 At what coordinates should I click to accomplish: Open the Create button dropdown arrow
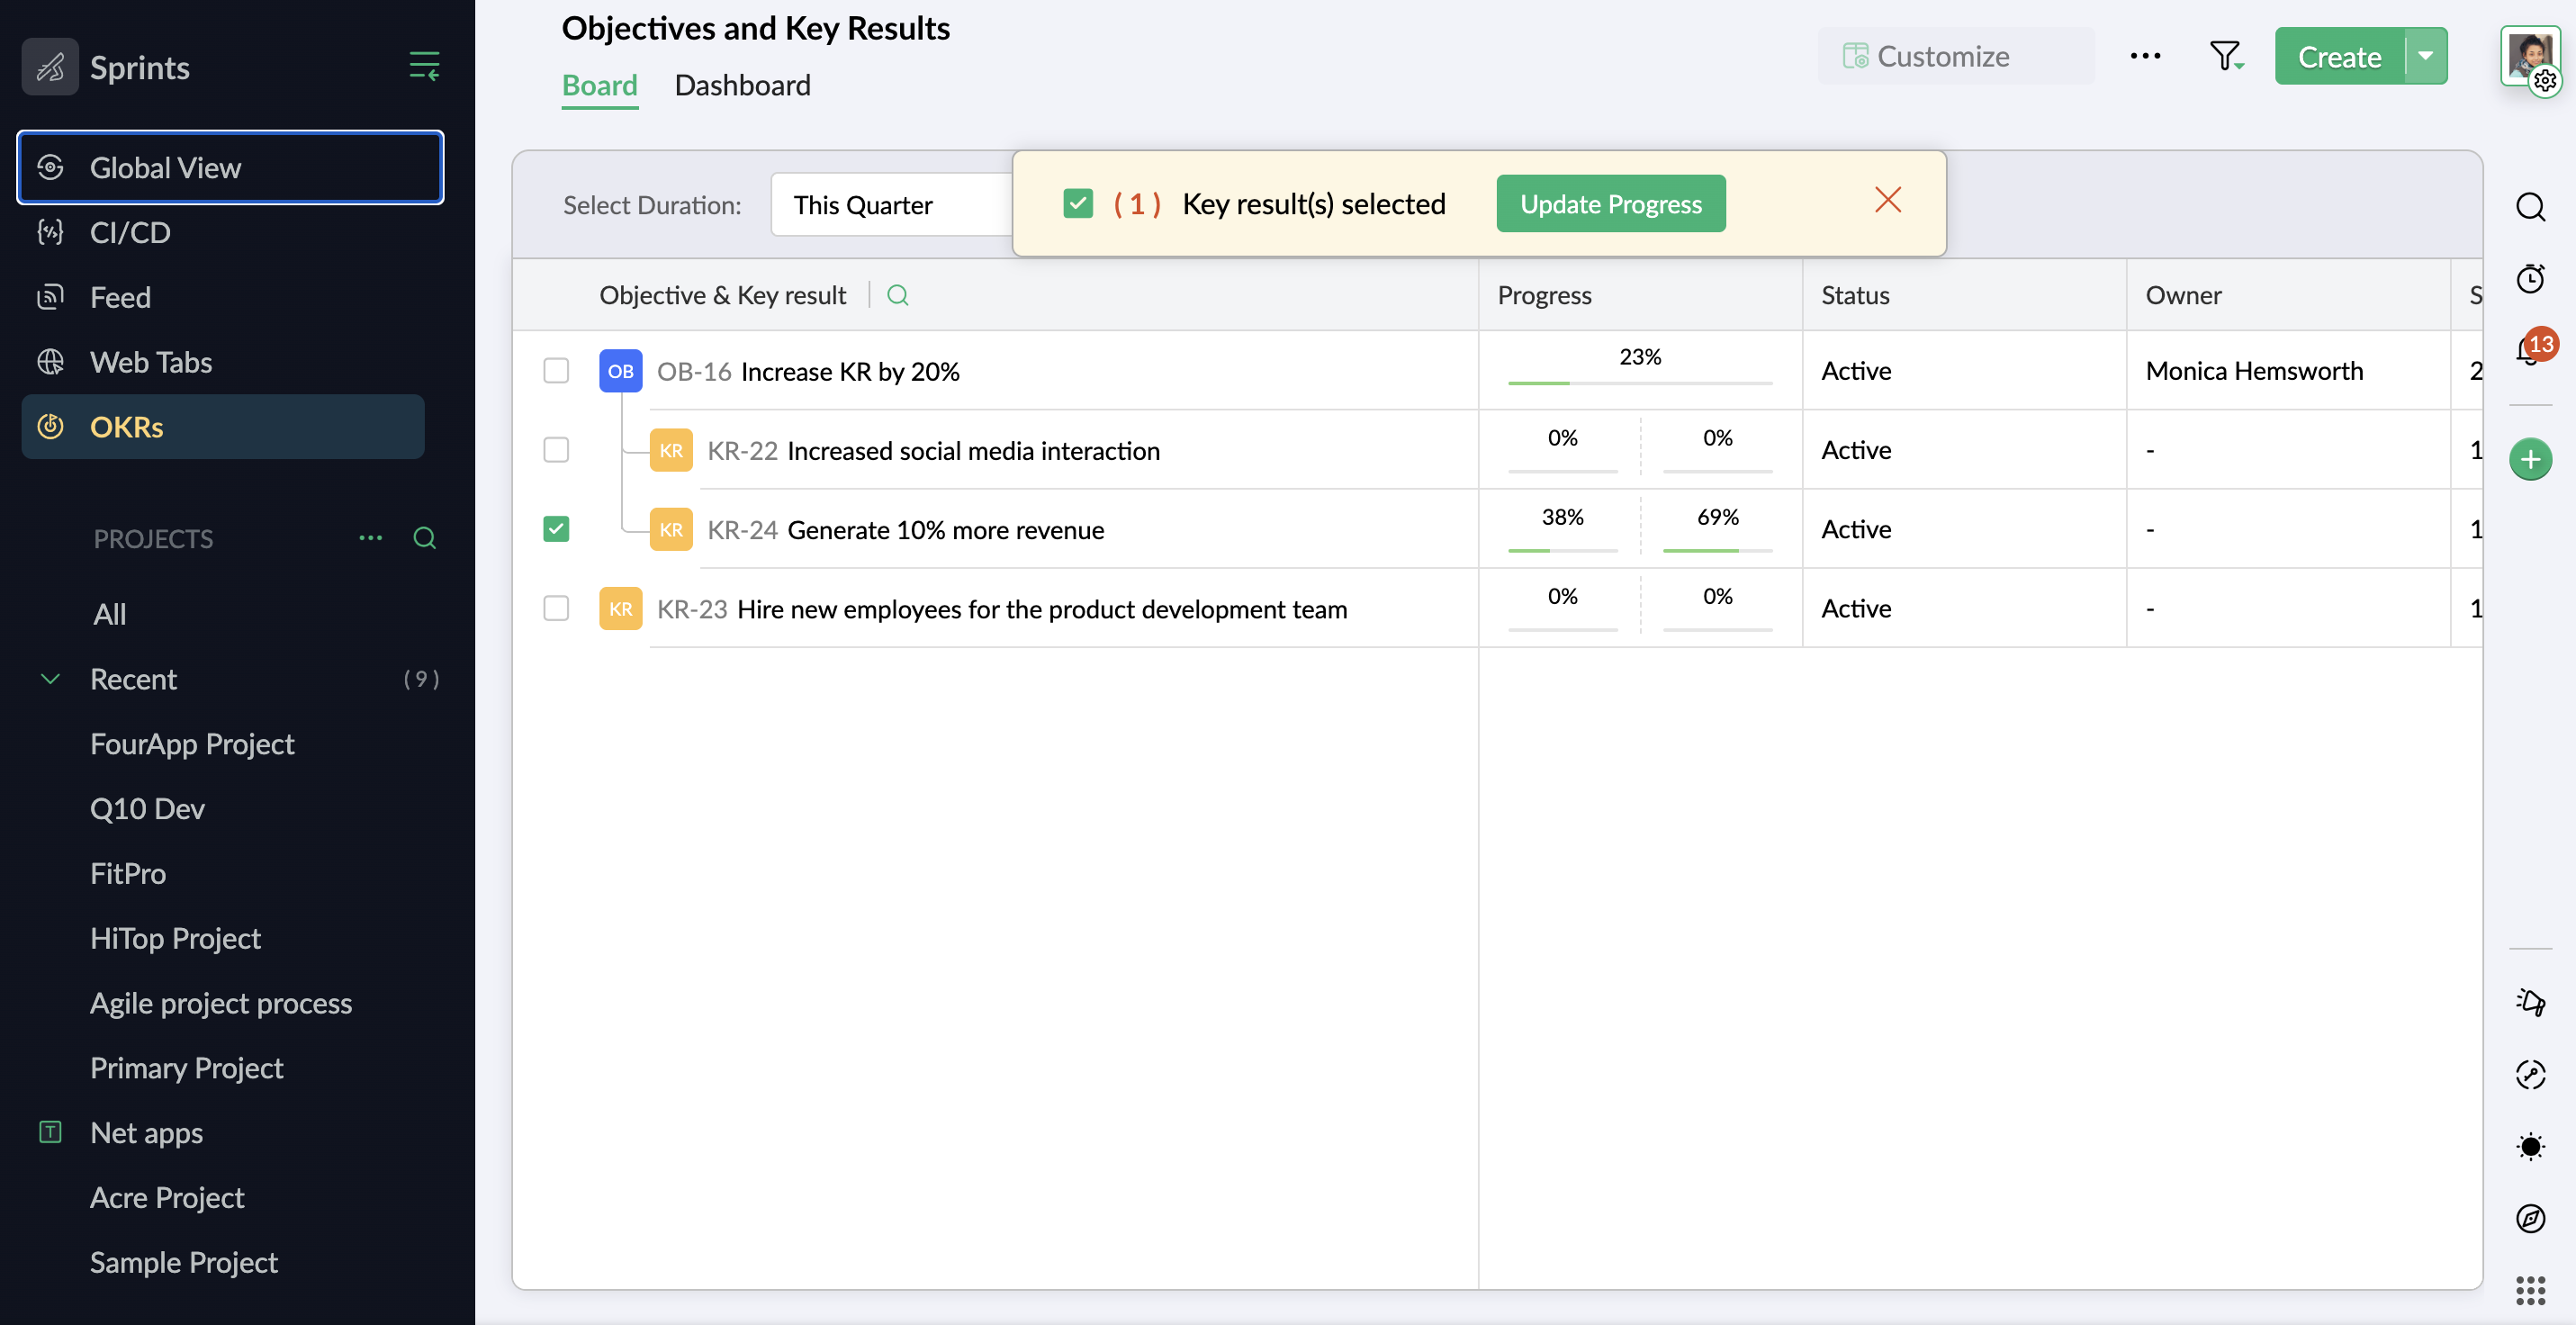point(2425,56)
